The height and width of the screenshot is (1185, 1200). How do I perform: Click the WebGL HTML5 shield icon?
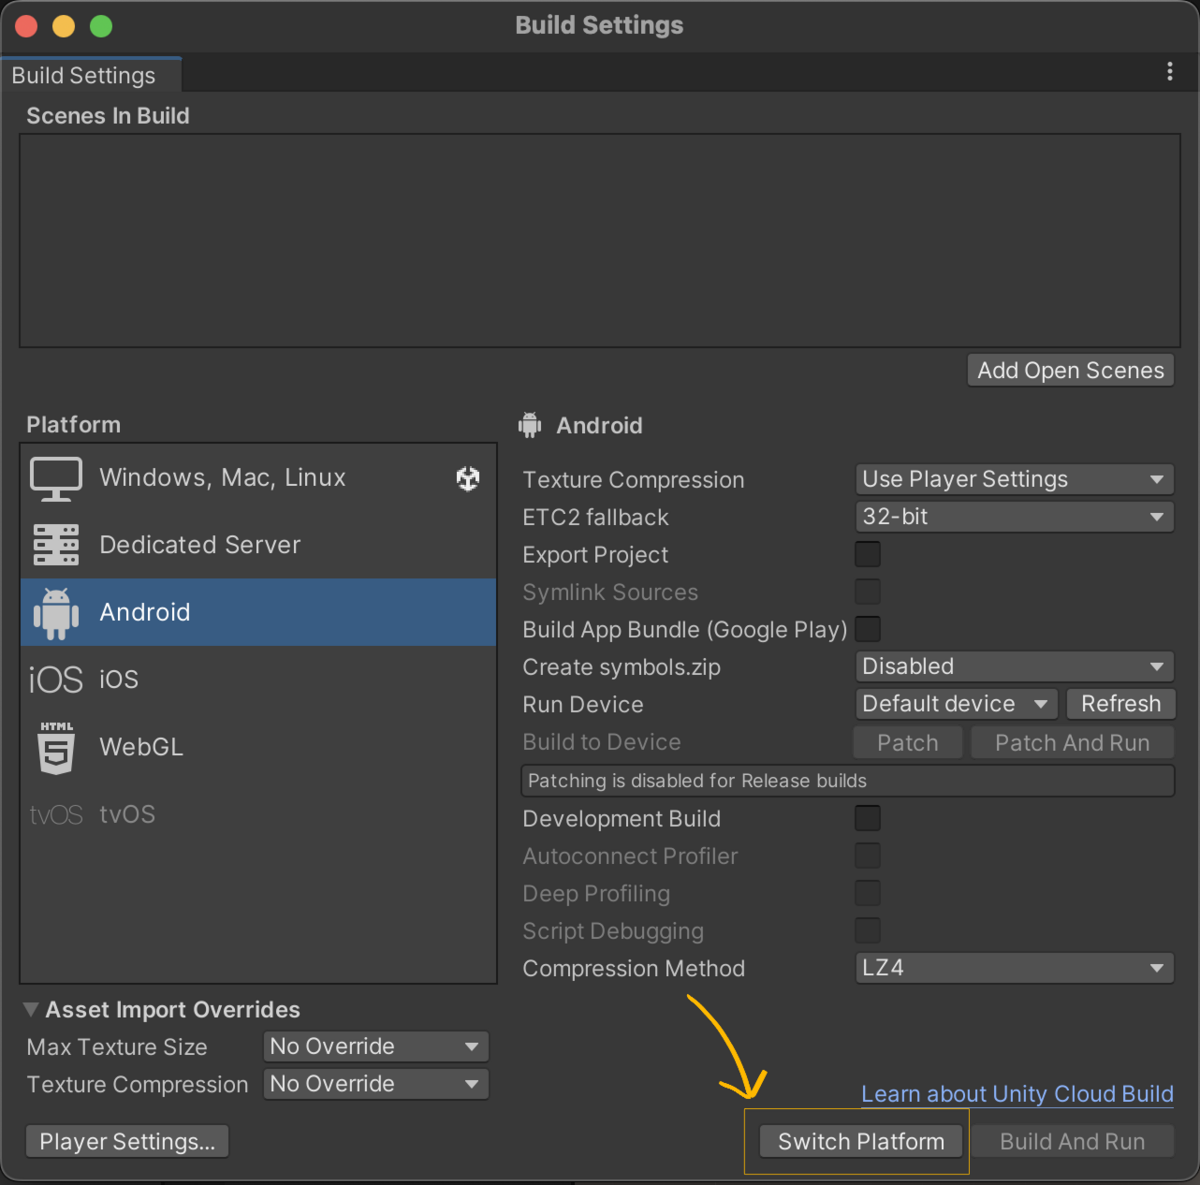click(56, 747)
